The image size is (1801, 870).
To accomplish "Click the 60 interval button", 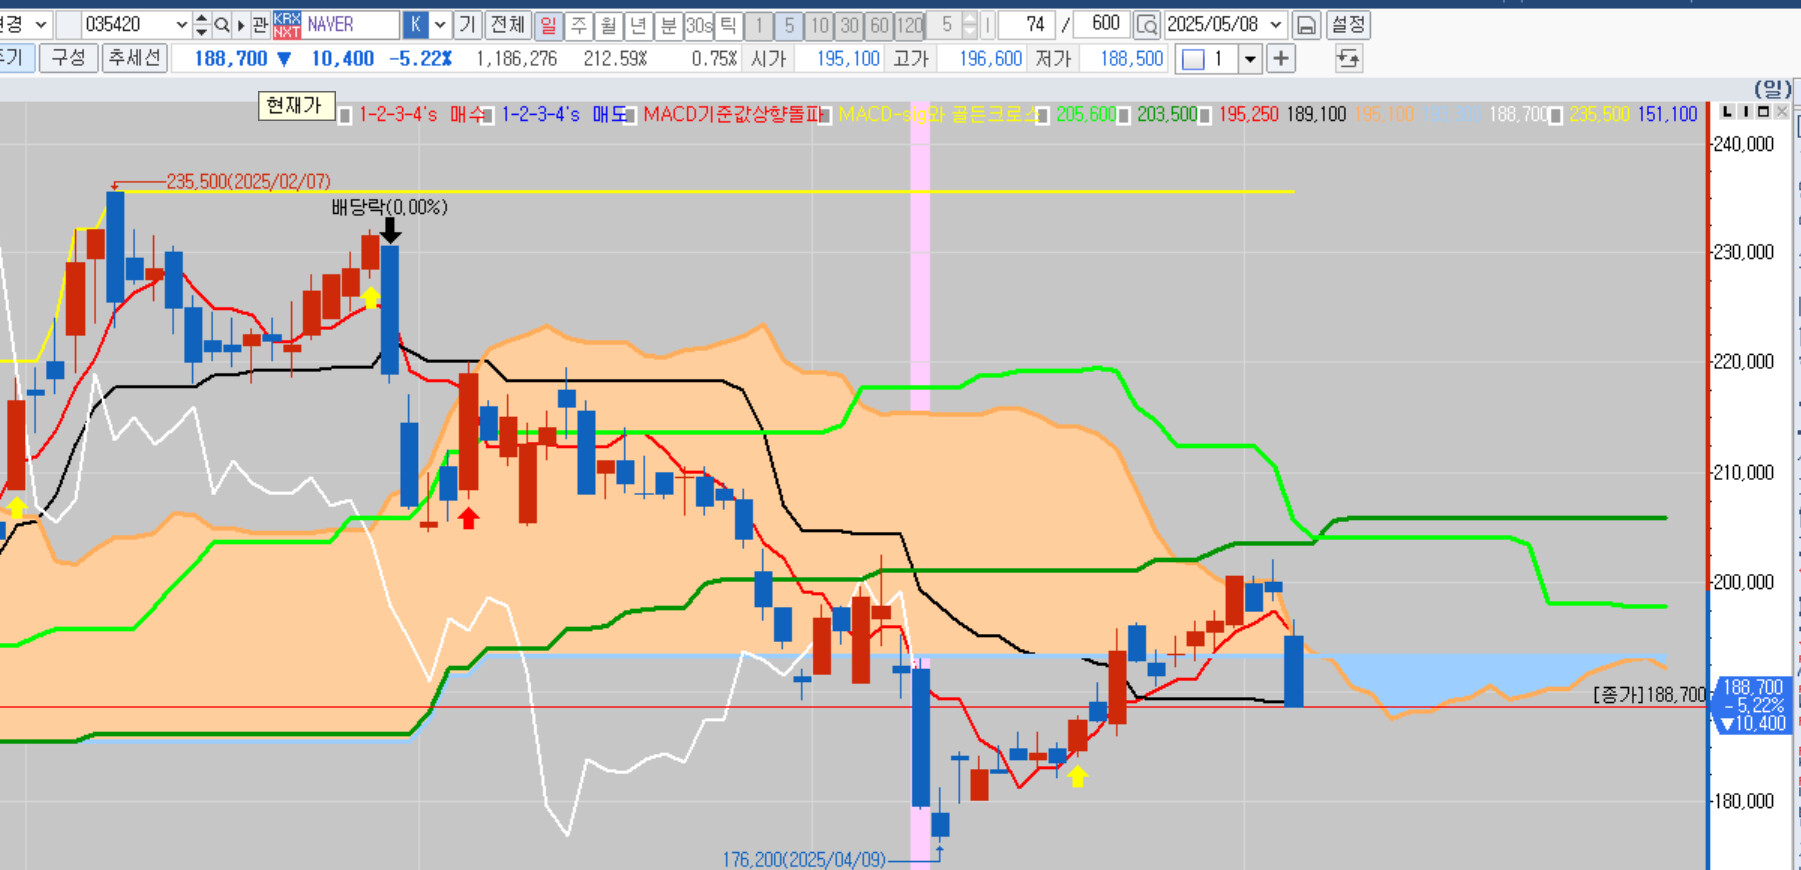I will [879, 25].
